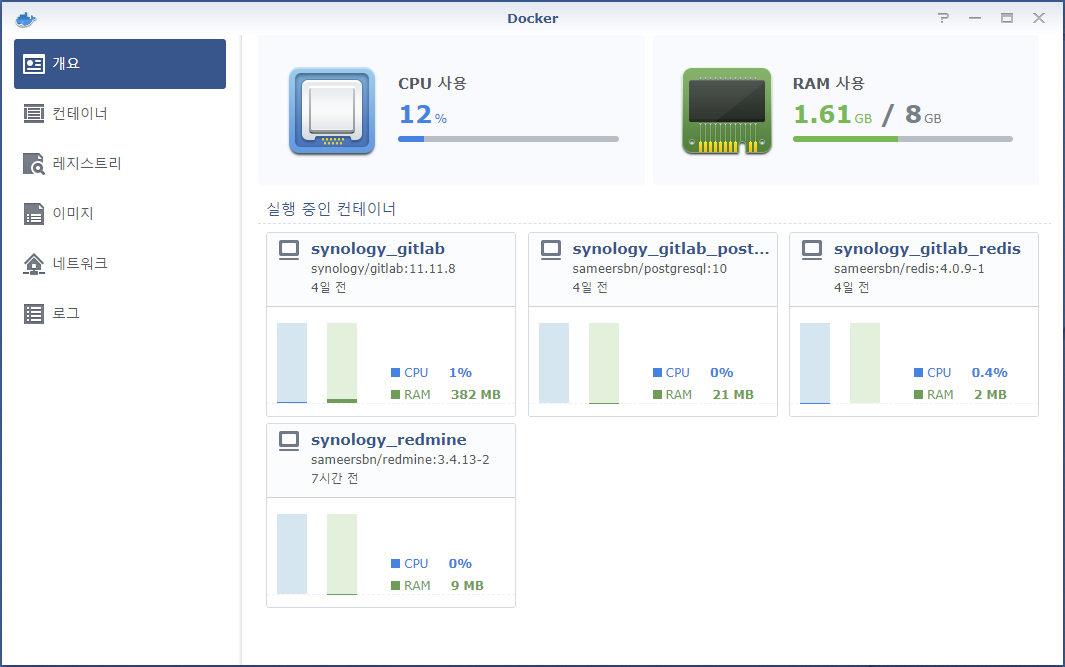Open the synology_gitlab container name

(378, 249)
